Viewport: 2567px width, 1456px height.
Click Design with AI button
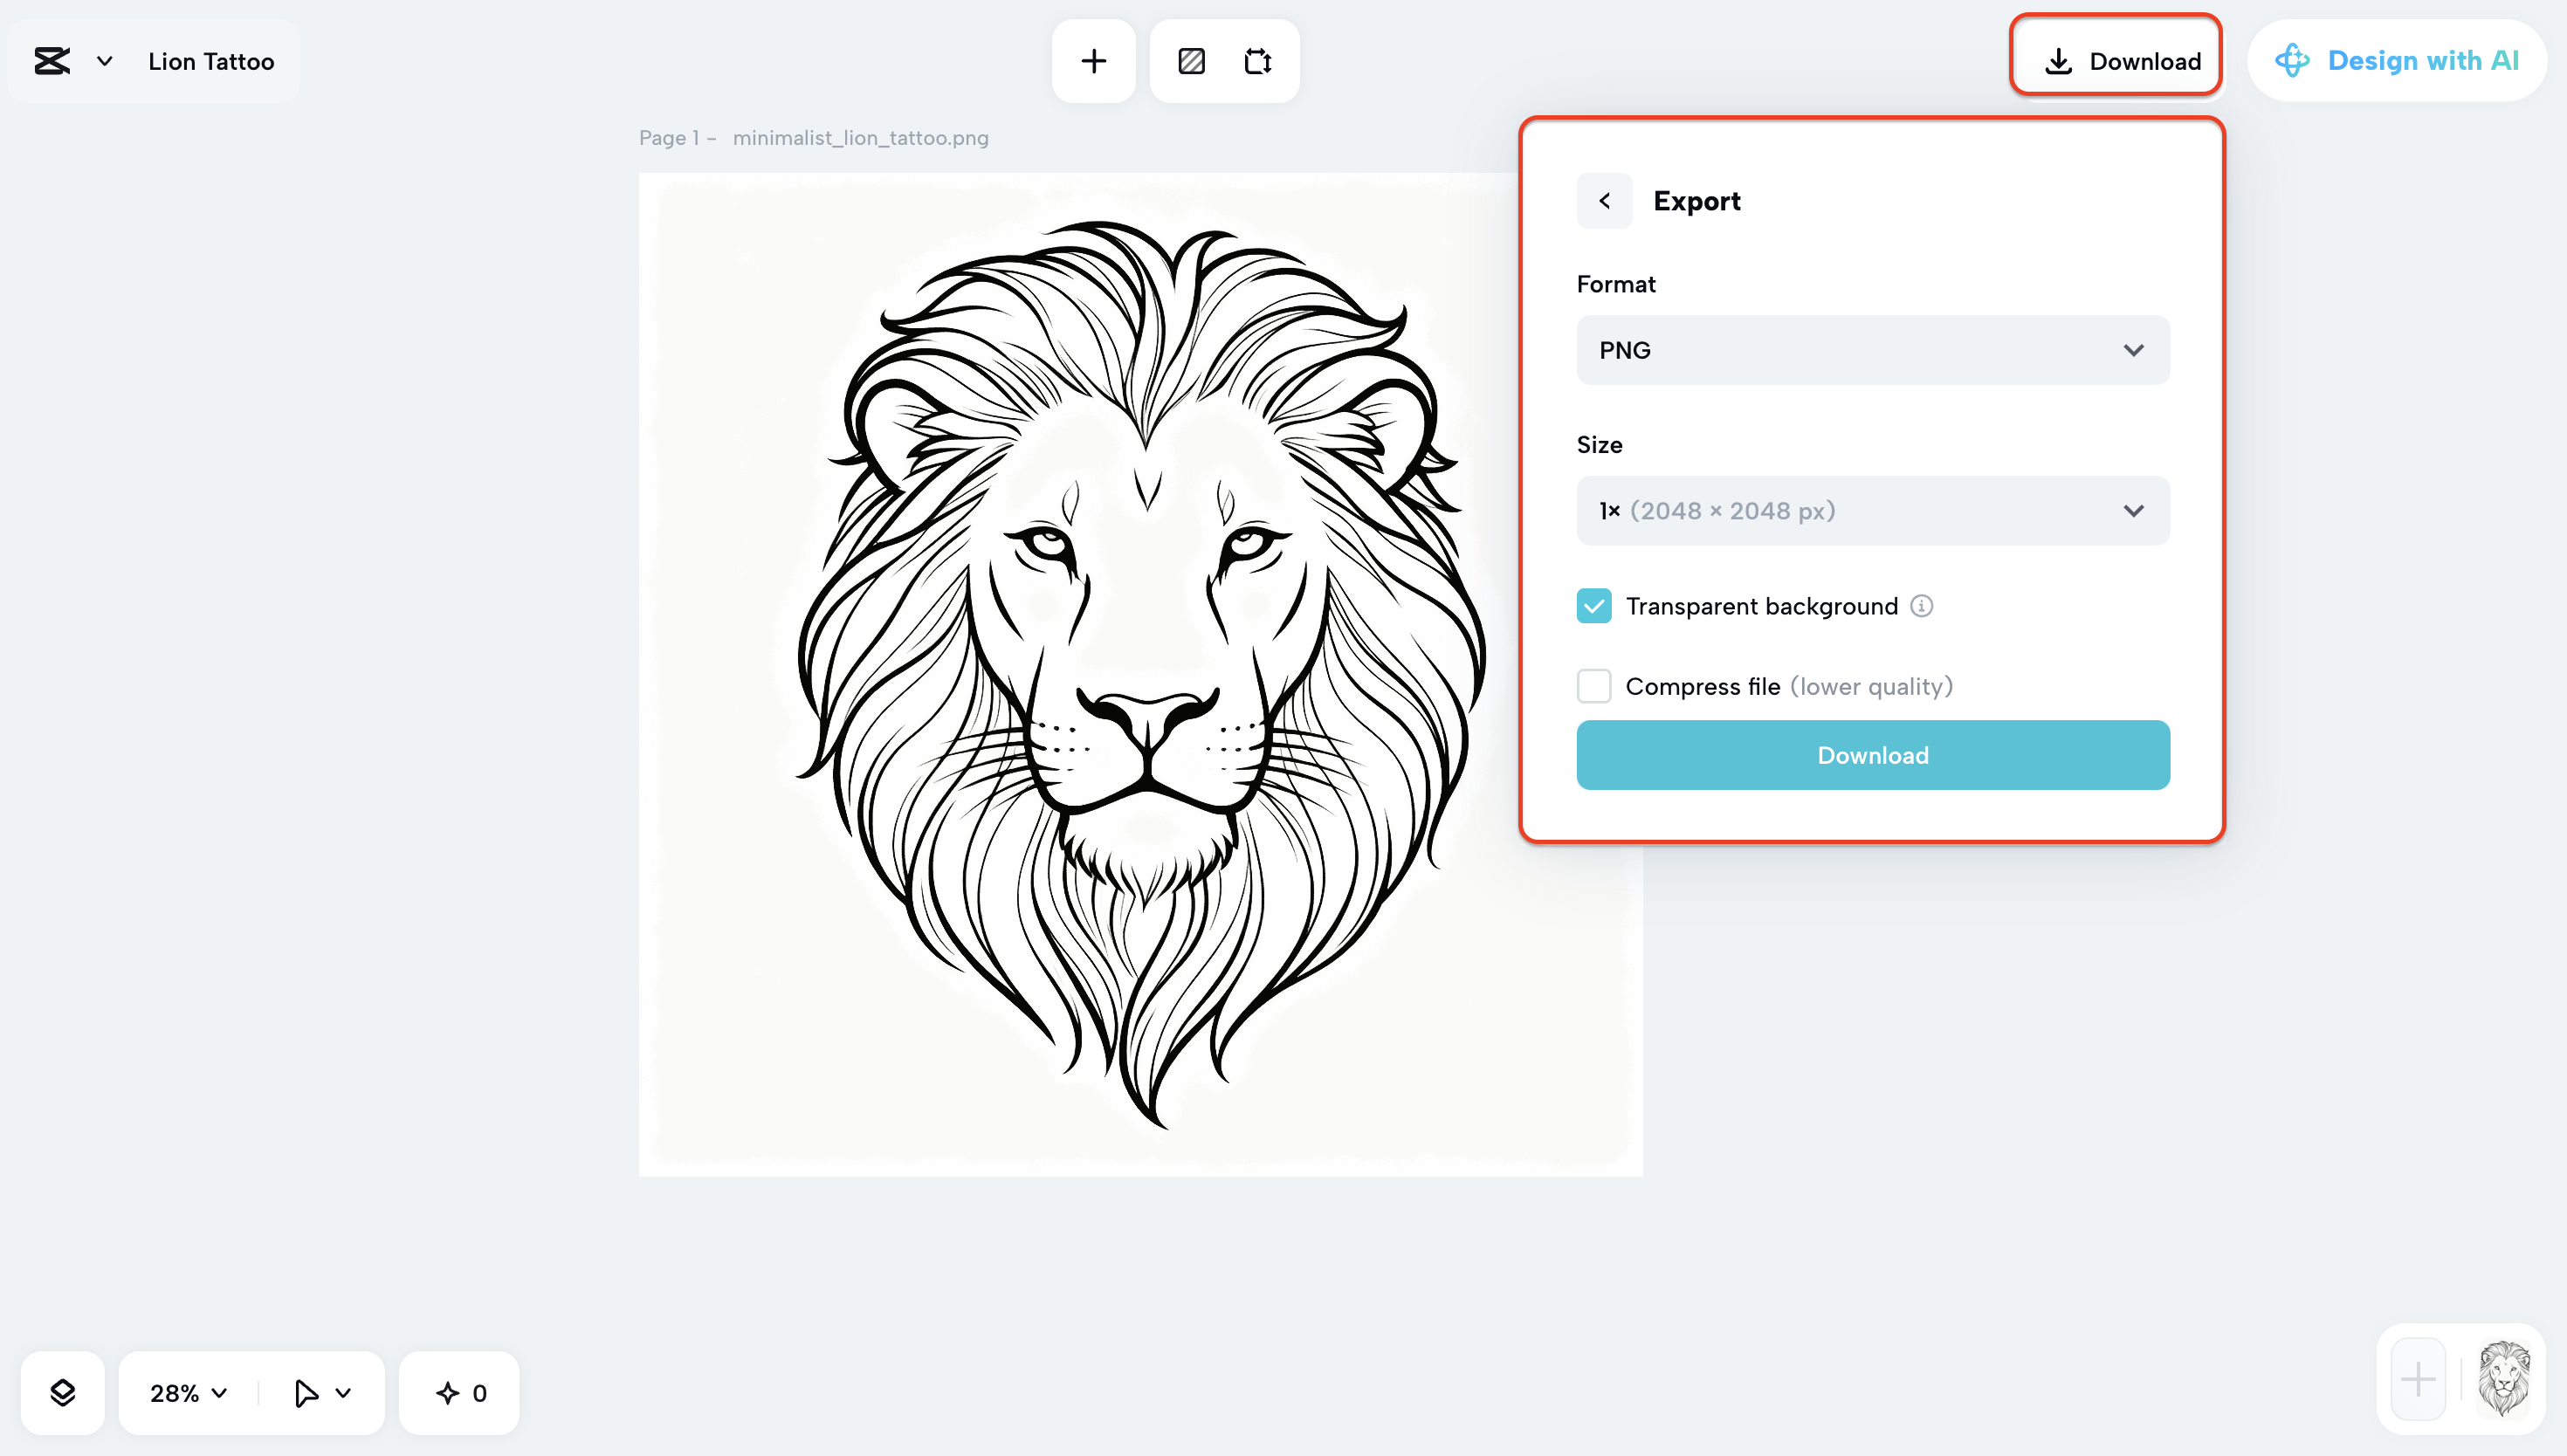(x=2396, y=61)
